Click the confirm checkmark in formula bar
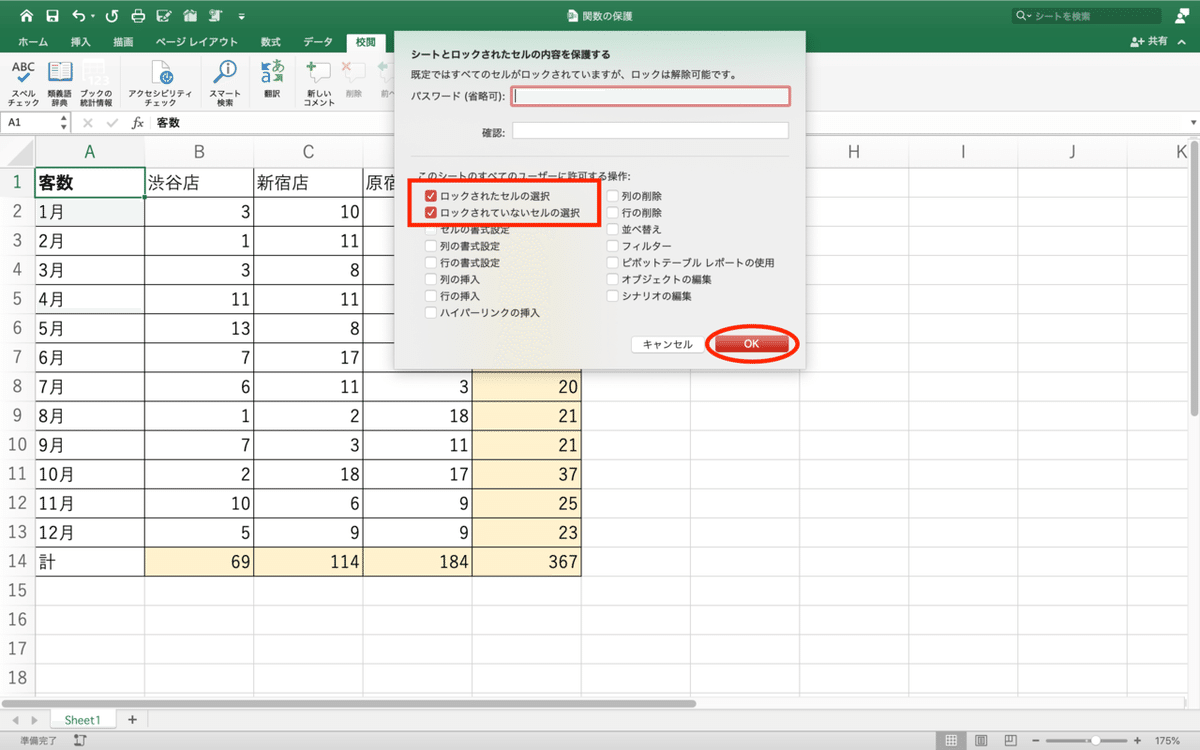This screenshot has width=1200, height=750. click(111, 123)
